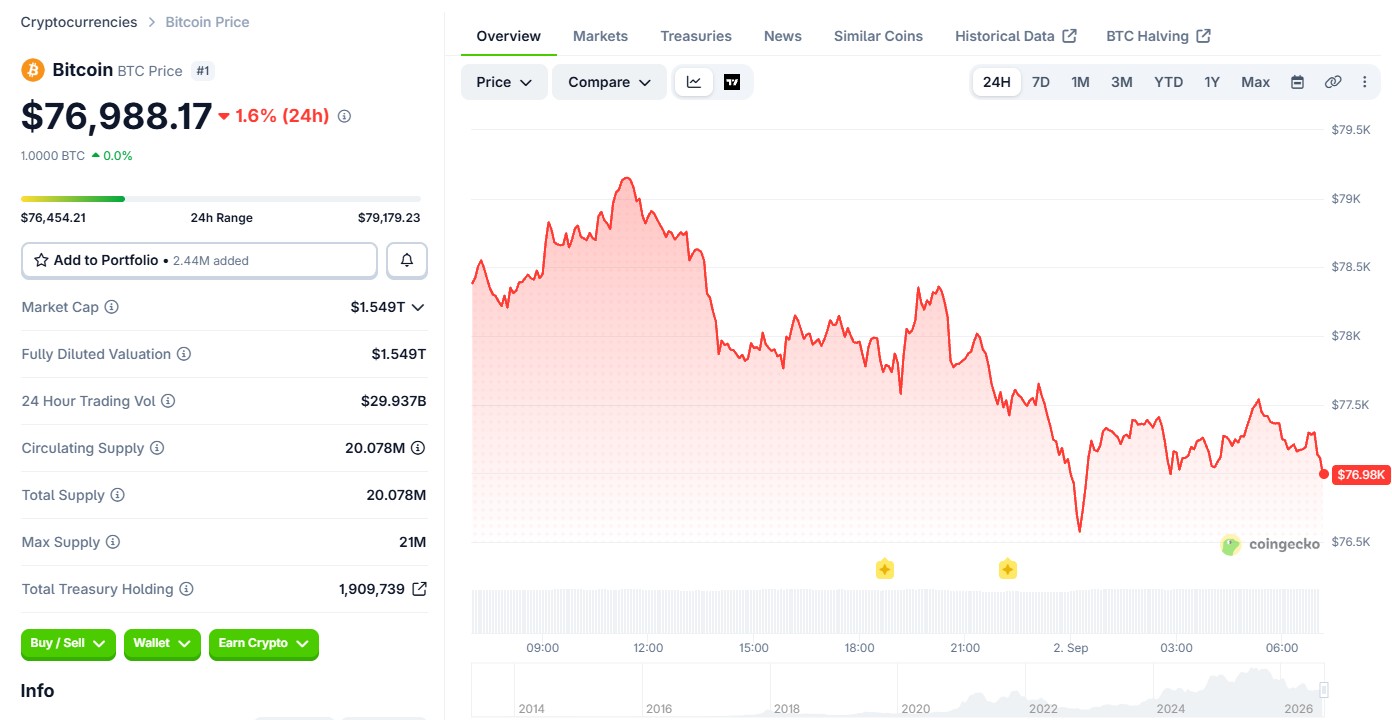Select the 7D time range
The image size is (1392, 720).
point(1041,82)
